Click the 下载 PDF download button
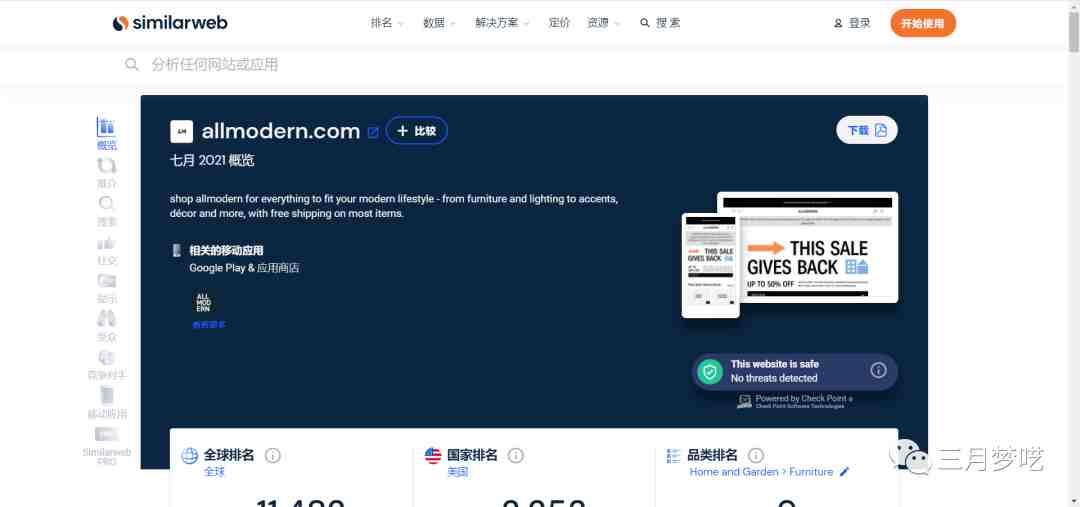 [x=866, y=130]
